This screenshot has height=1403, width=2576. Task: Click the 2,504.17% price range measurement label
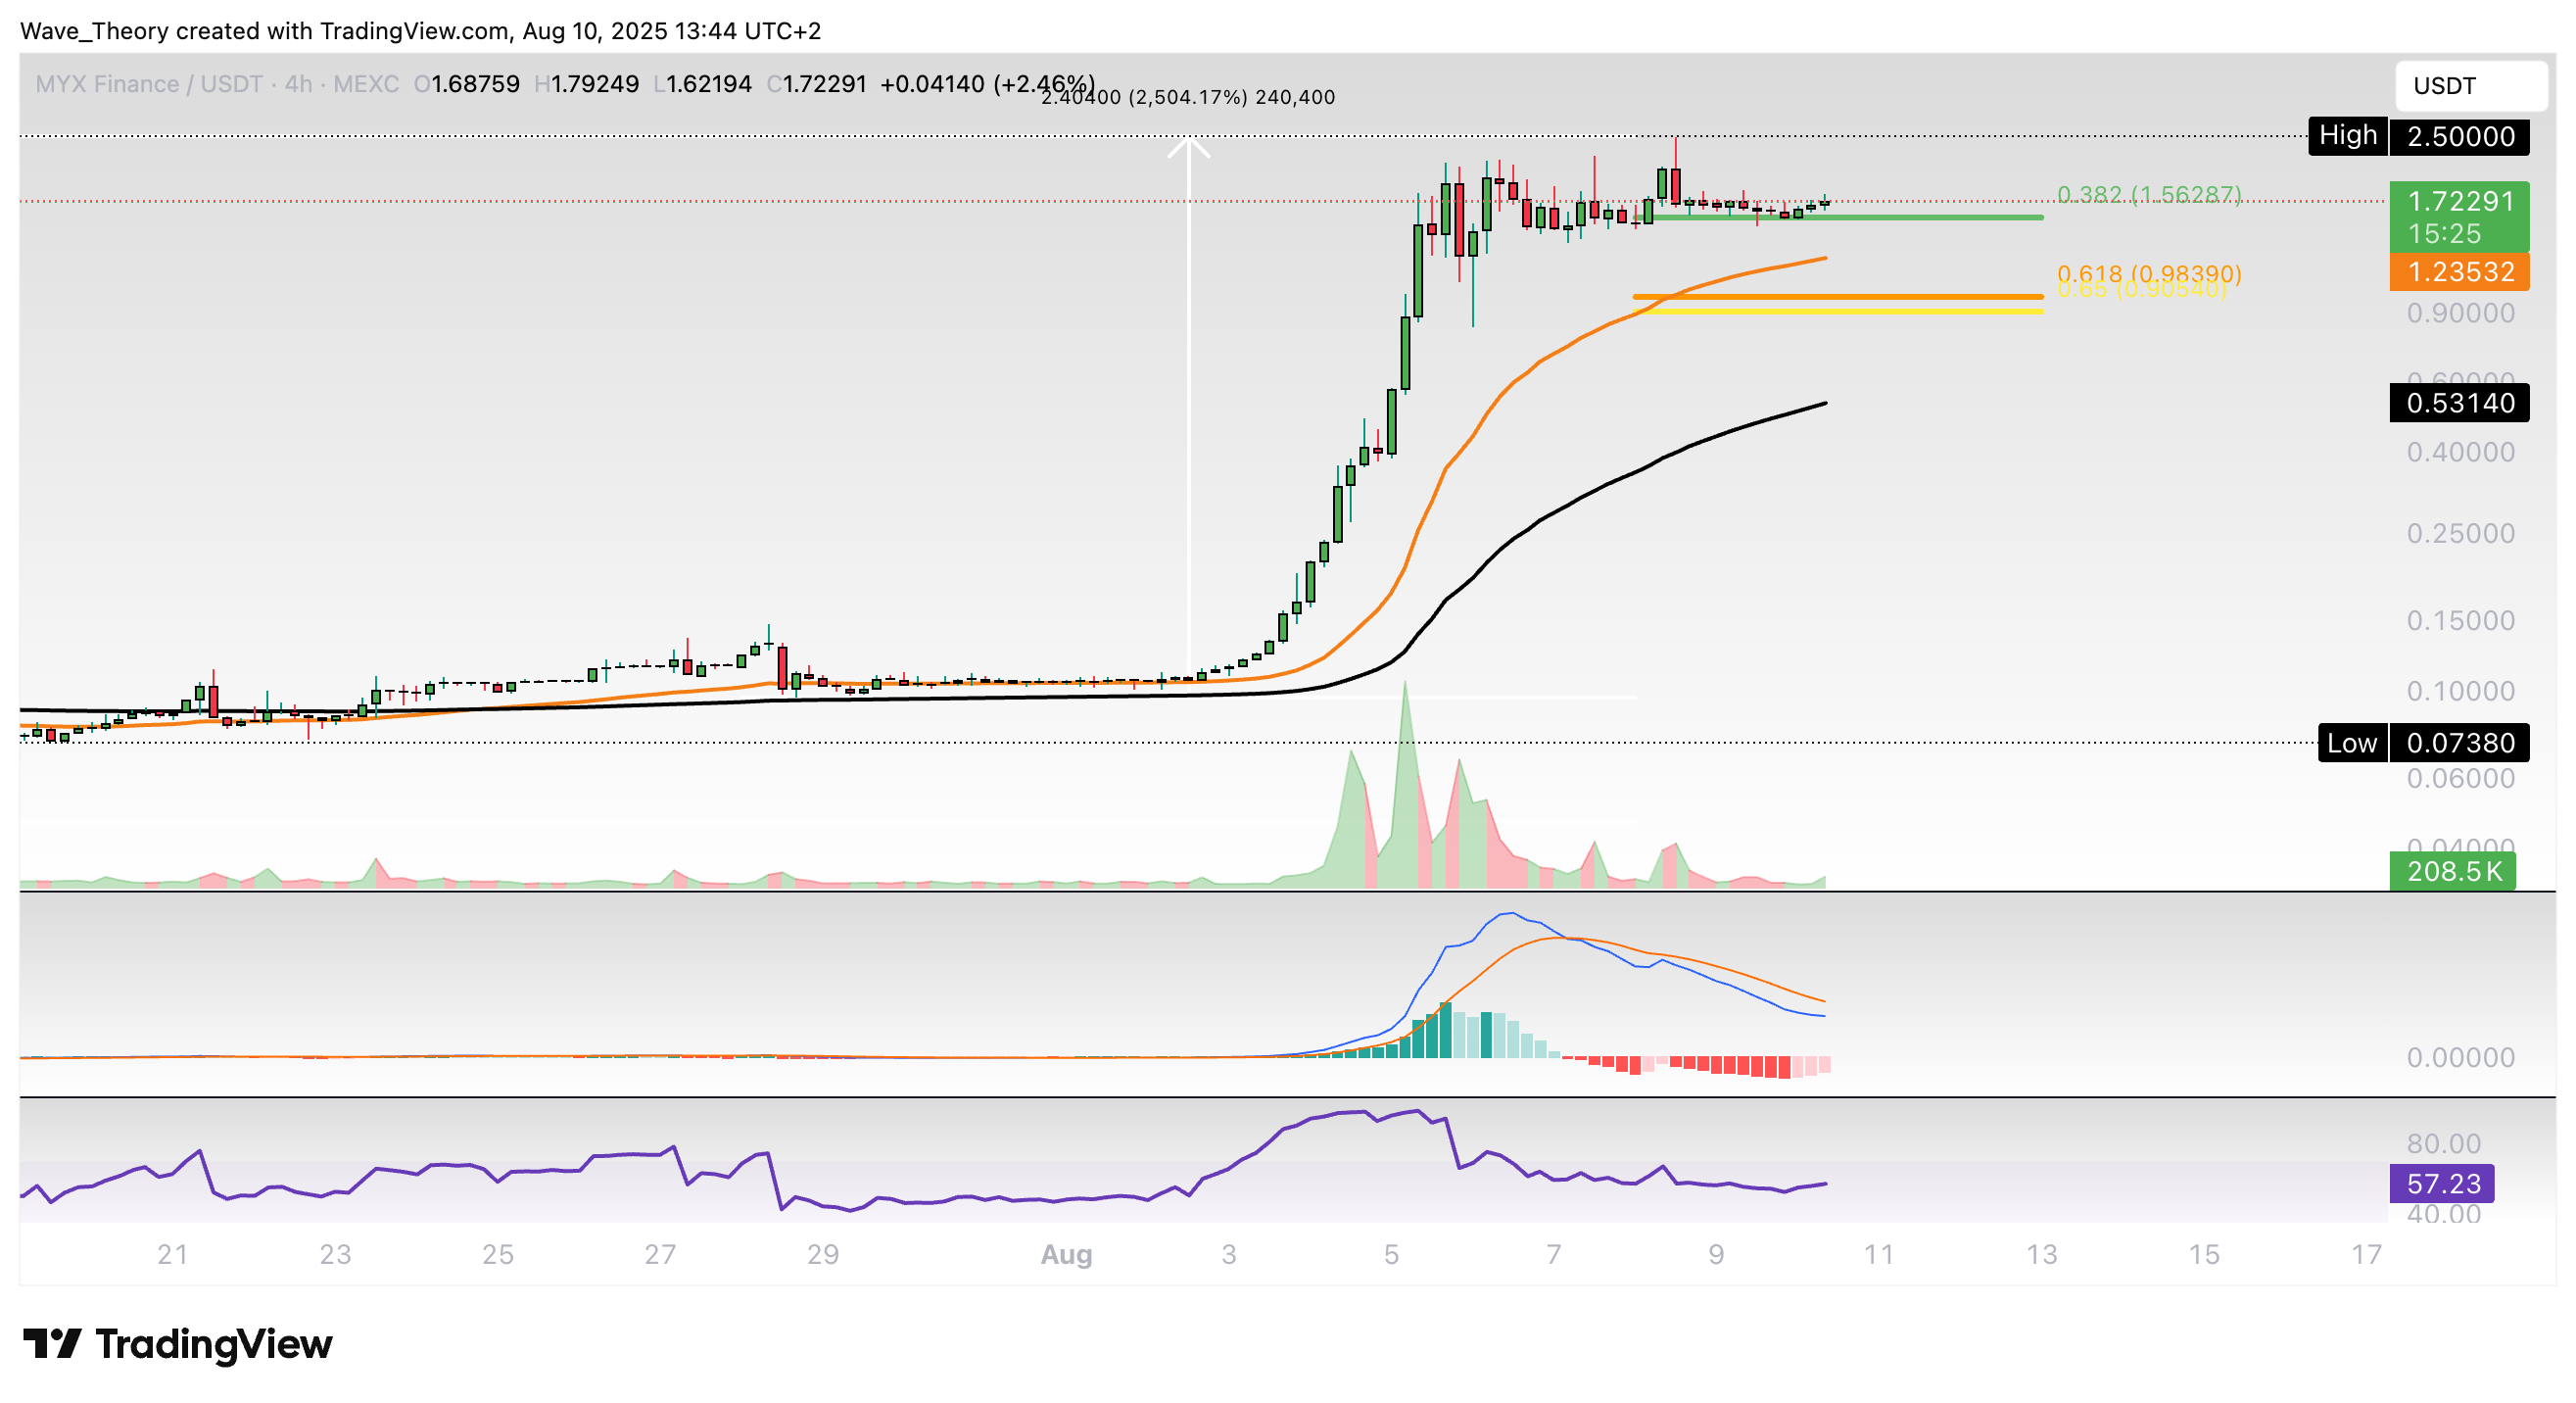click(1187, 98)
